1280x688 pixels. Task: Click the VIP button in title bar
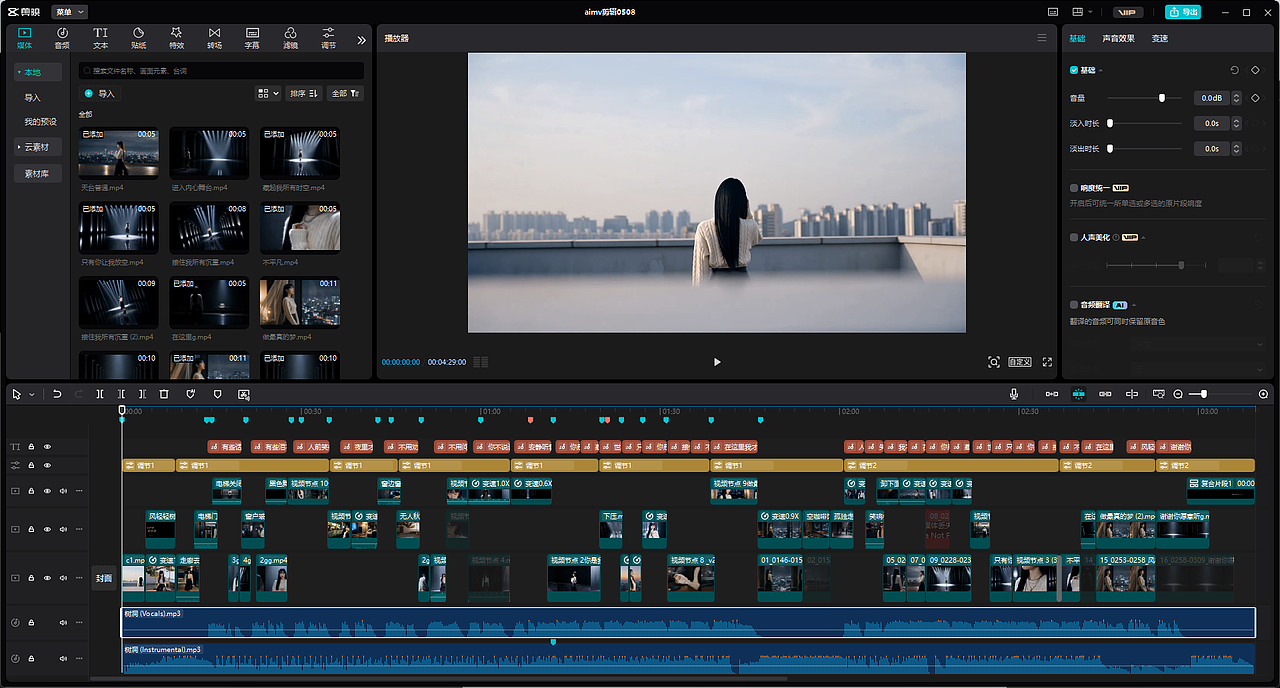click(x=1128, y=12)
